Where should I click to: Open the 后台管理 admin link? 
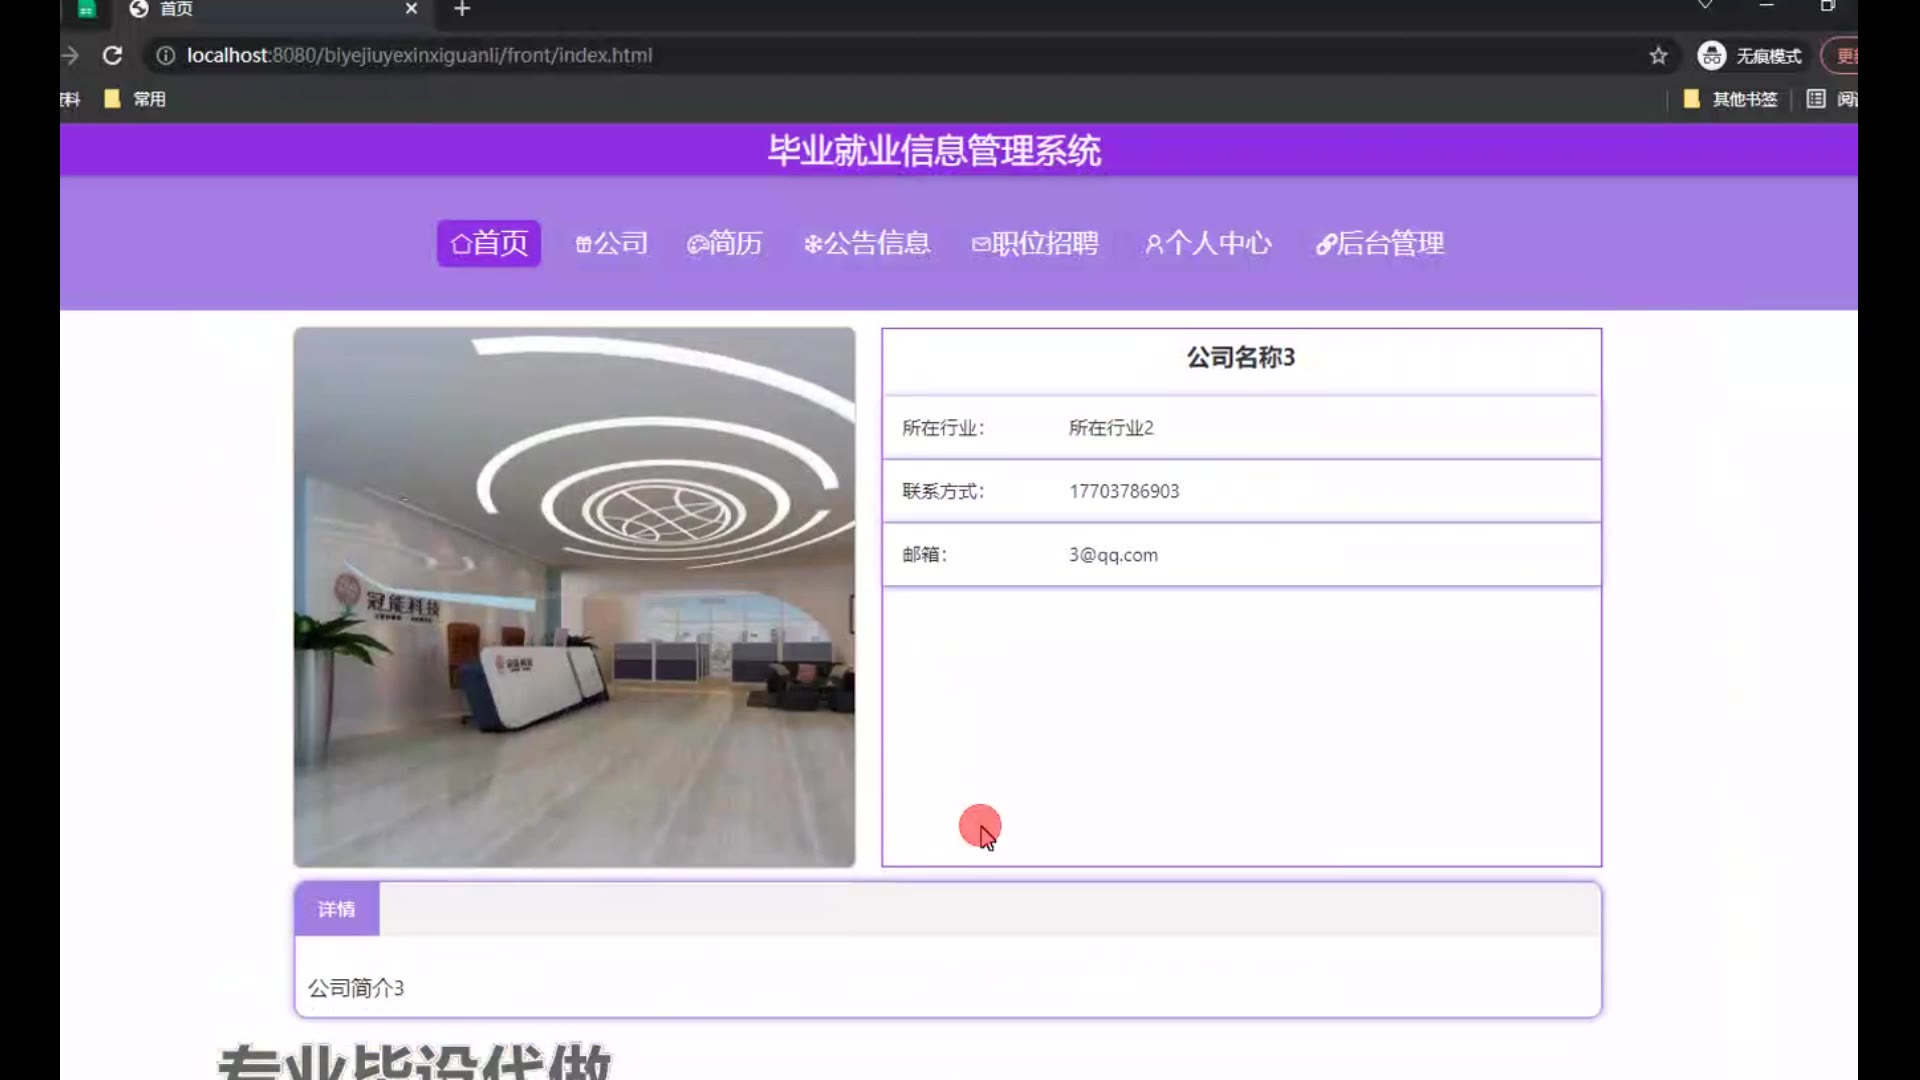[1379, 243]
